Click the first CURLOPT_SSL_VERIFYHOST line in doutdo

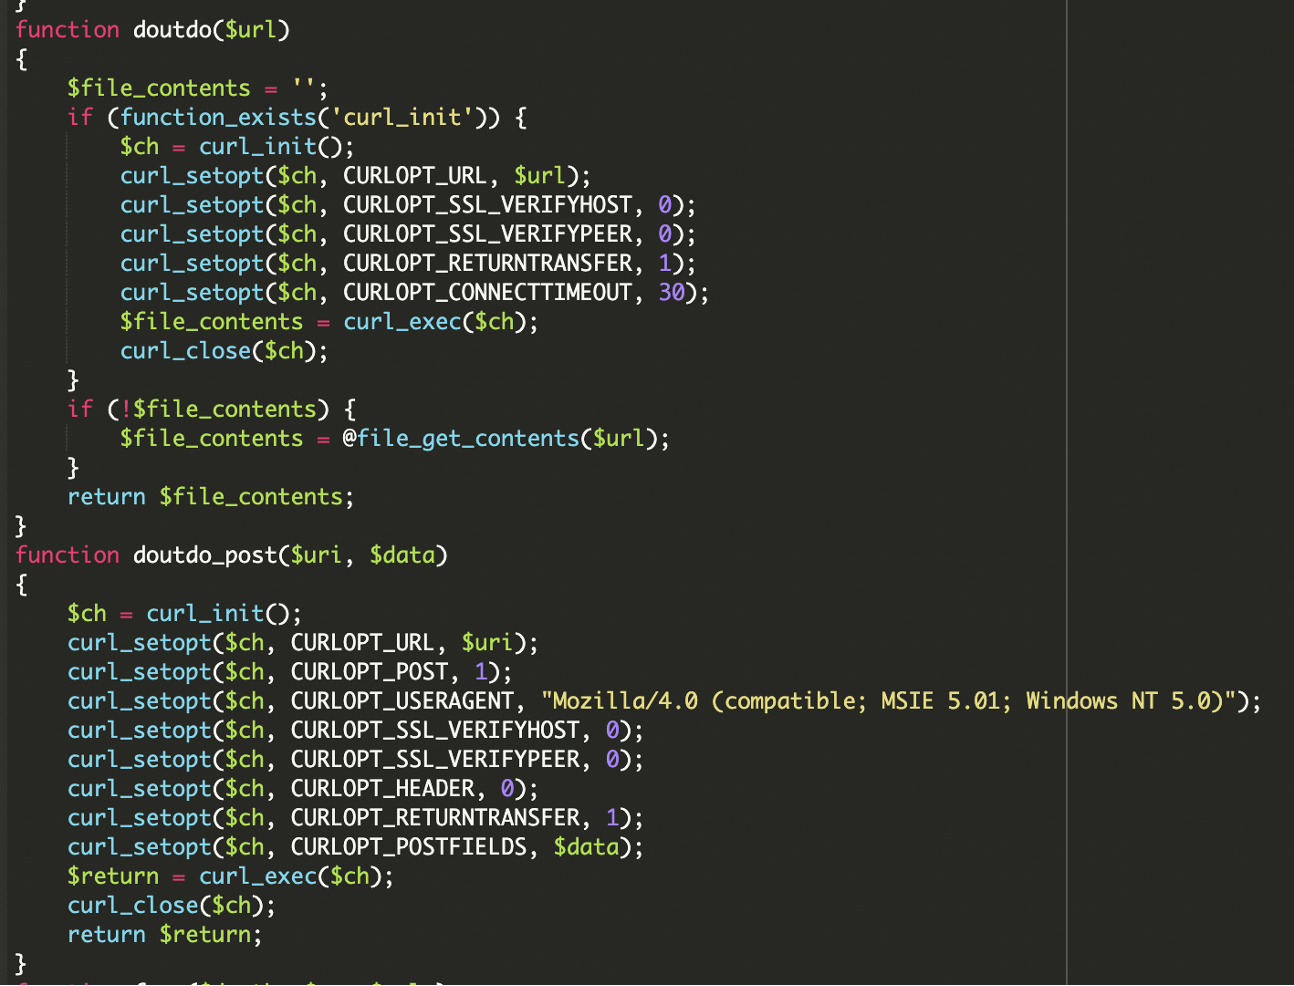point(408,205)
